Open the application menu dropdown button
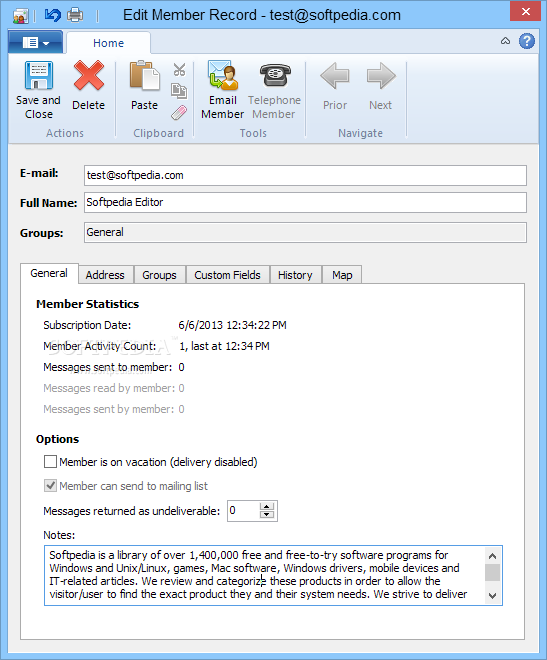Image resolution: width=547 pixels, height=660 pixels. click(x=36, y=43)
